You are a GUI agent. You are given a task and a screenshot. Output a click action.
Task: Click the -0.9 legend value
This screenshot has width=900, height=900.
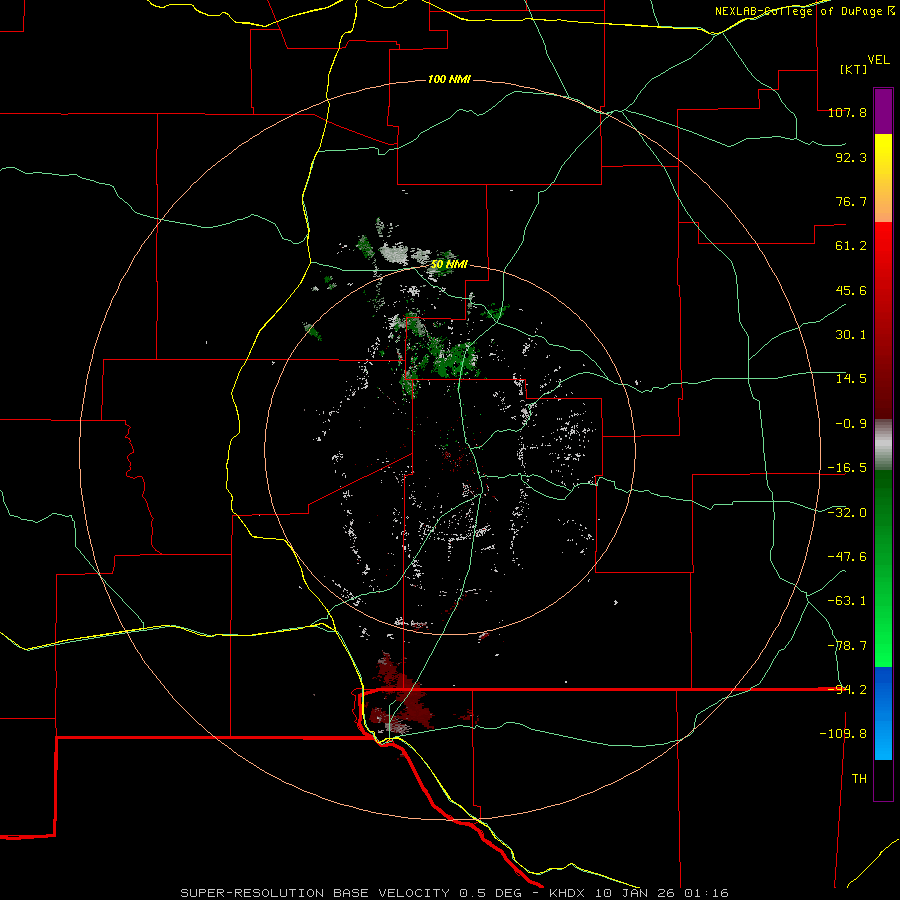pyautogui.click(x=851, y=424)
